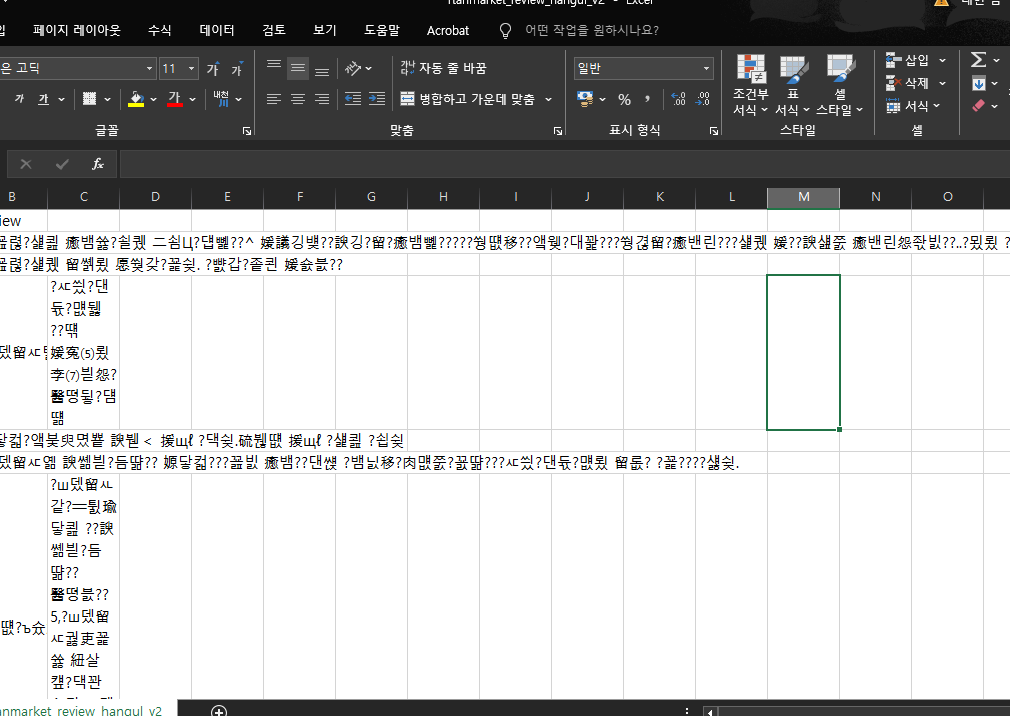
Task: Click the 삽입 insert cells button
Action: [x=908, y=61]
